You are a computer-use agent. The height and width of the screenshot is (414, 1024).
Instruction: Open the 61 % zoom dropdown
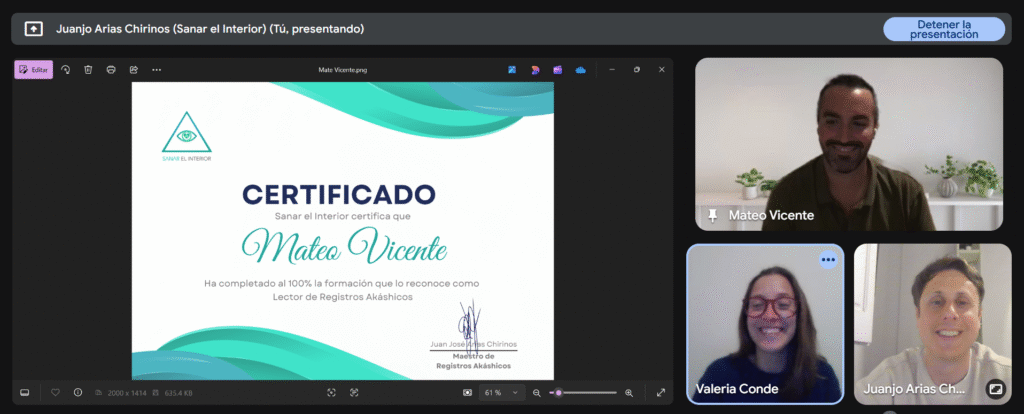coord(502,392)
